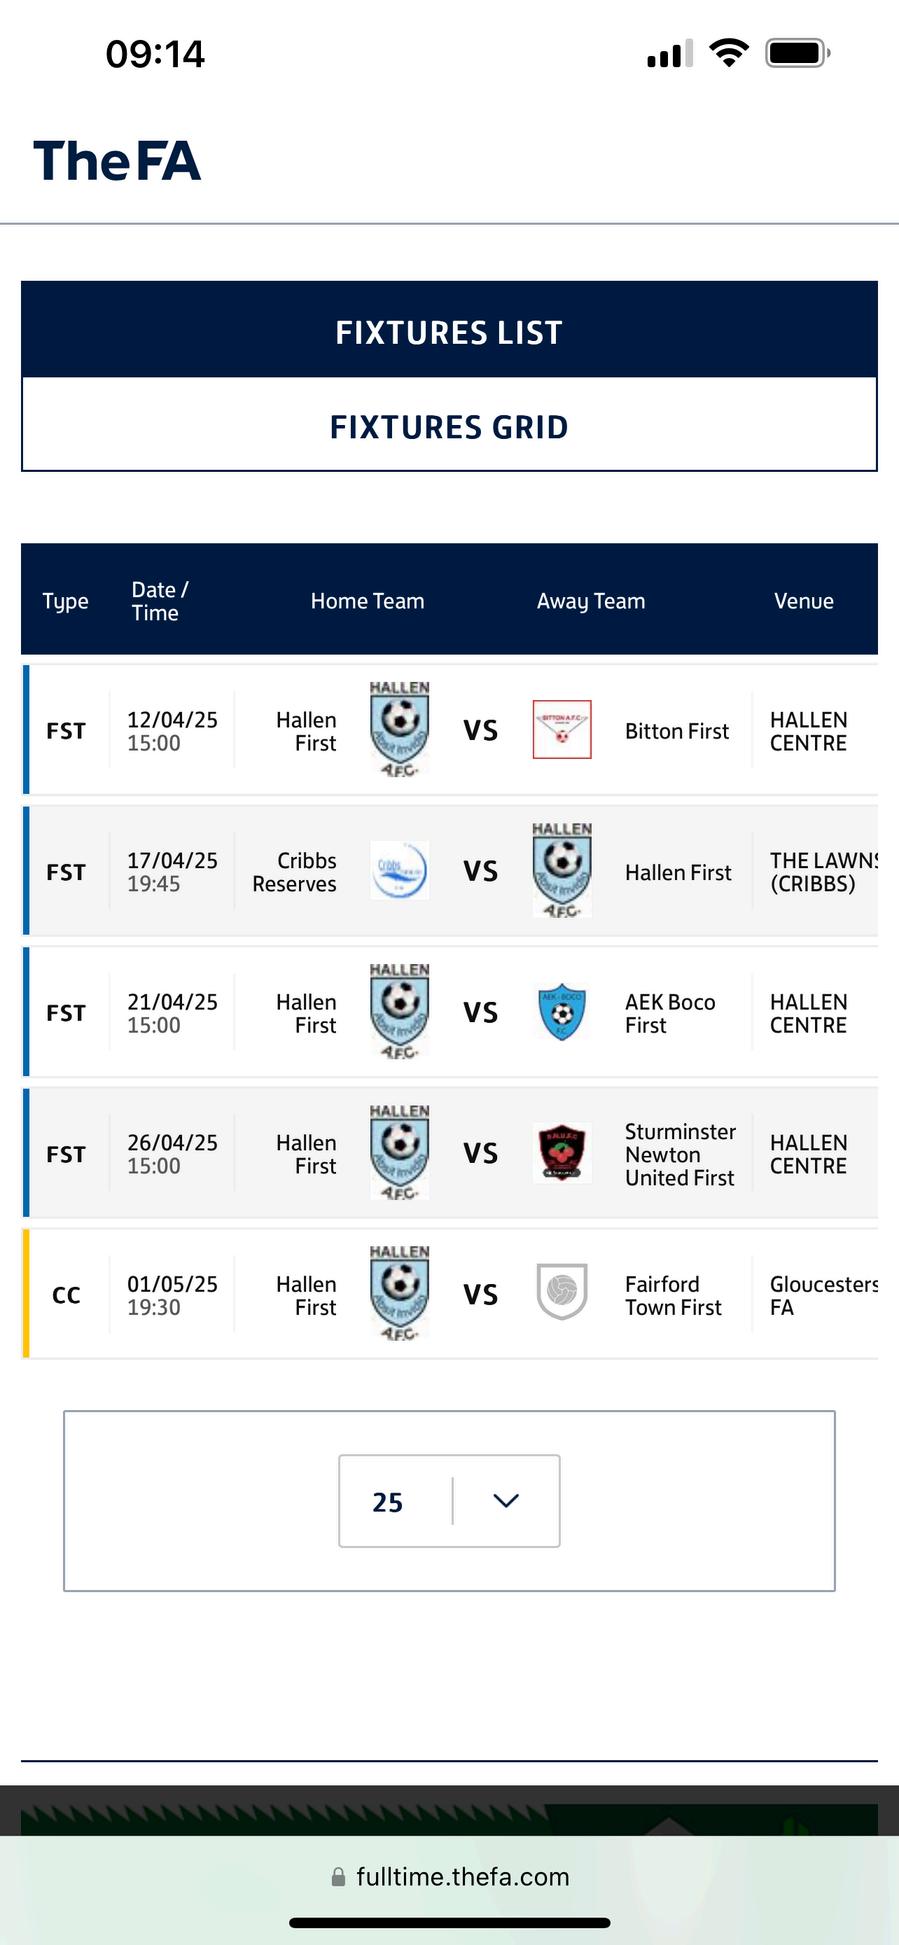
Task: Switch to the Fixtures Grid tab
Action: click(449, 427)
